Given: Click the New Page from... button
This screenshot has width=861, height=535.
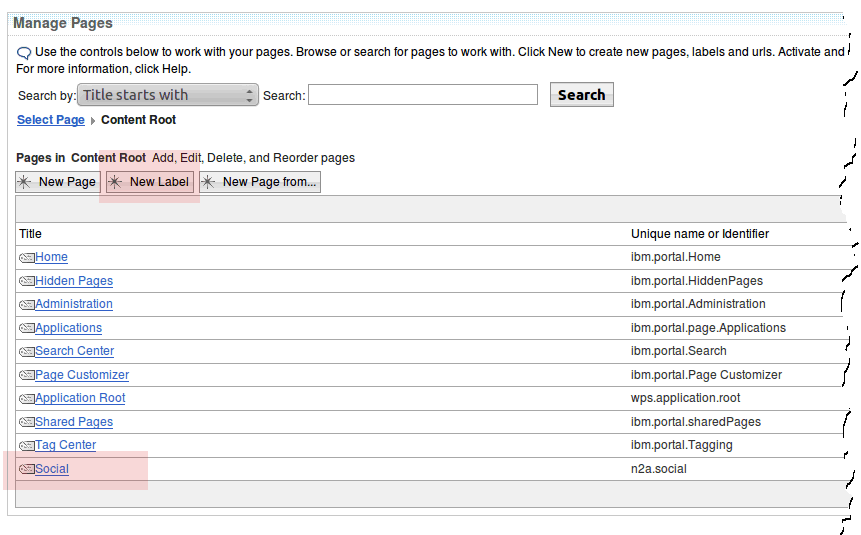Looking at the screenshot, I should point(260,182).
